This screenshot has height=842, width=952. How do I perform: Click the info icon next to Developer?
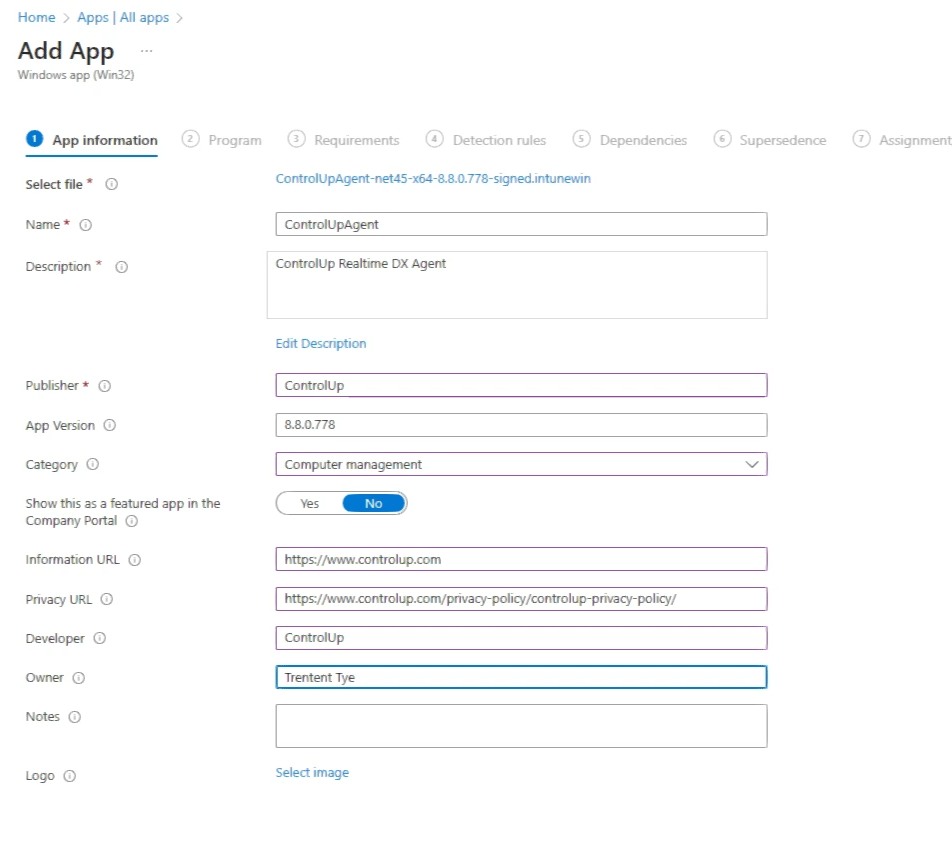coord(100,639)
